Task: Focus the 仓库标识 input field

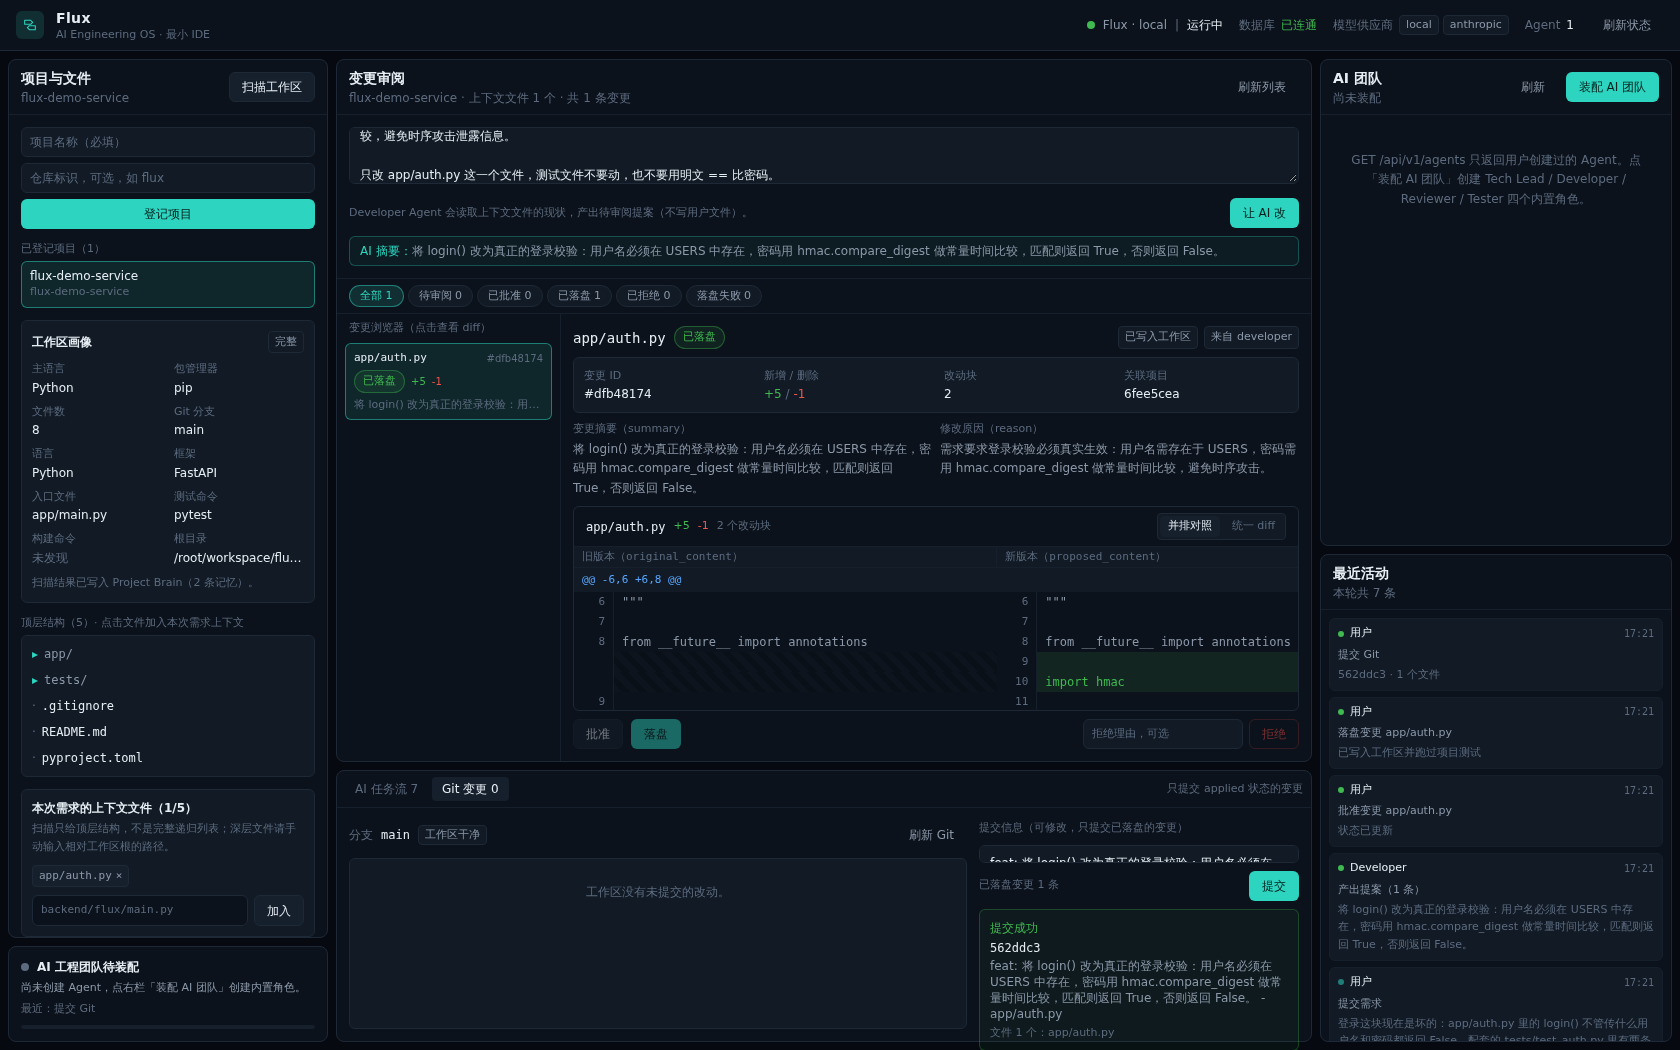Action: [x=168, y=178]
